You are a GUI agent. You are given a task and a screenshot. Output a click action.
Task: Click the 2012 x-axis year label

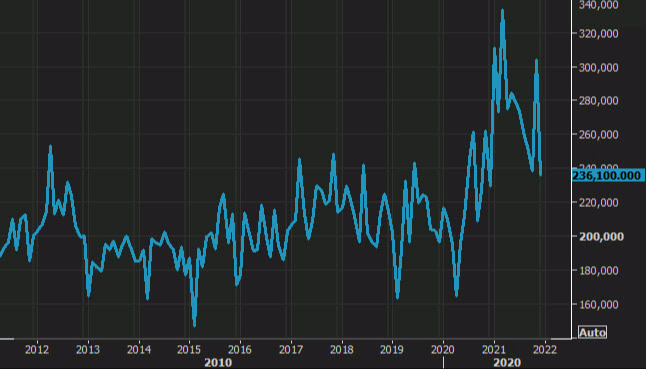[37, 350]
